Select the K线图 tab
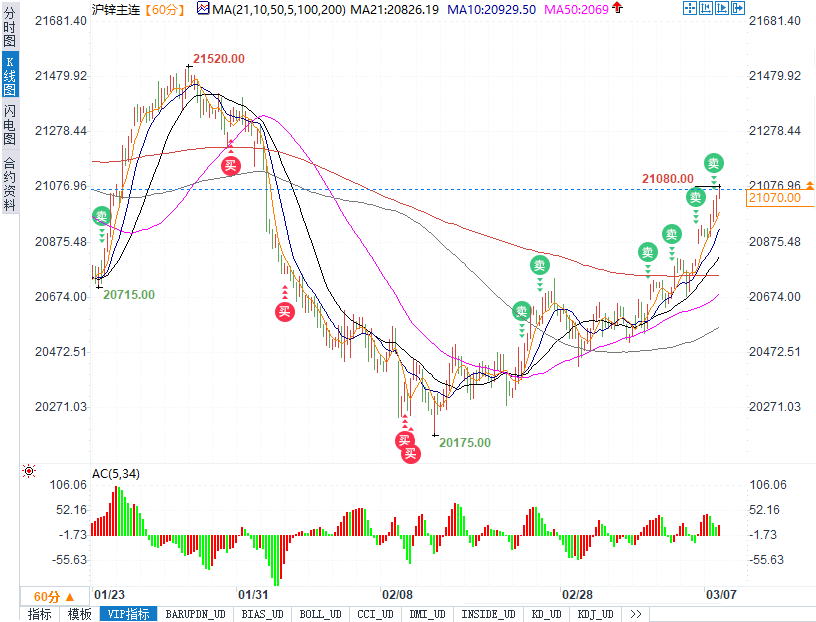Screen dimensions: 816x622 tap(9, 75)
